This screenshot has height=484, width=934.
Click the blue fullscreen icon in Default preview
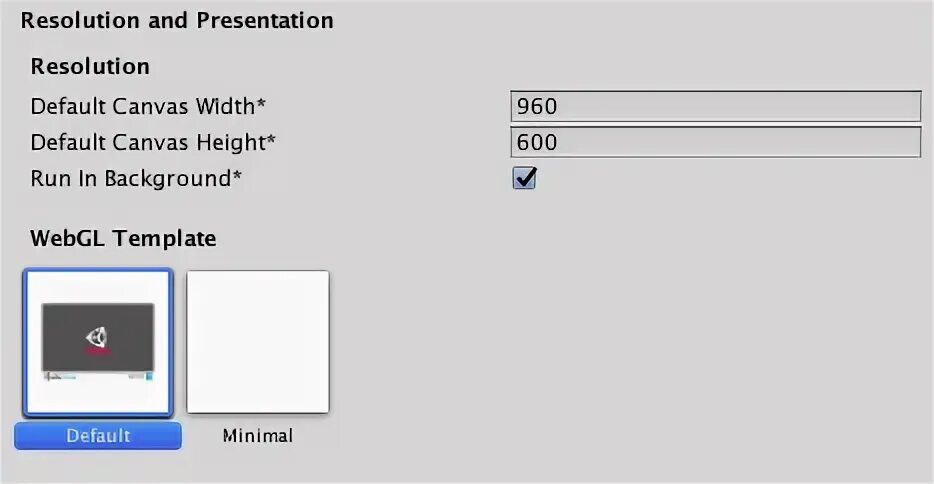(150, 377)
